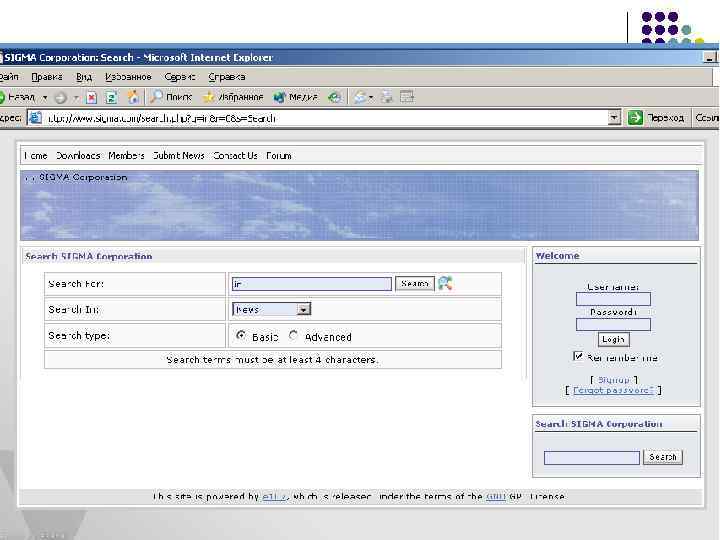The image size is (720, 540).
Task: Open the Вид menu
Action: 84,77
